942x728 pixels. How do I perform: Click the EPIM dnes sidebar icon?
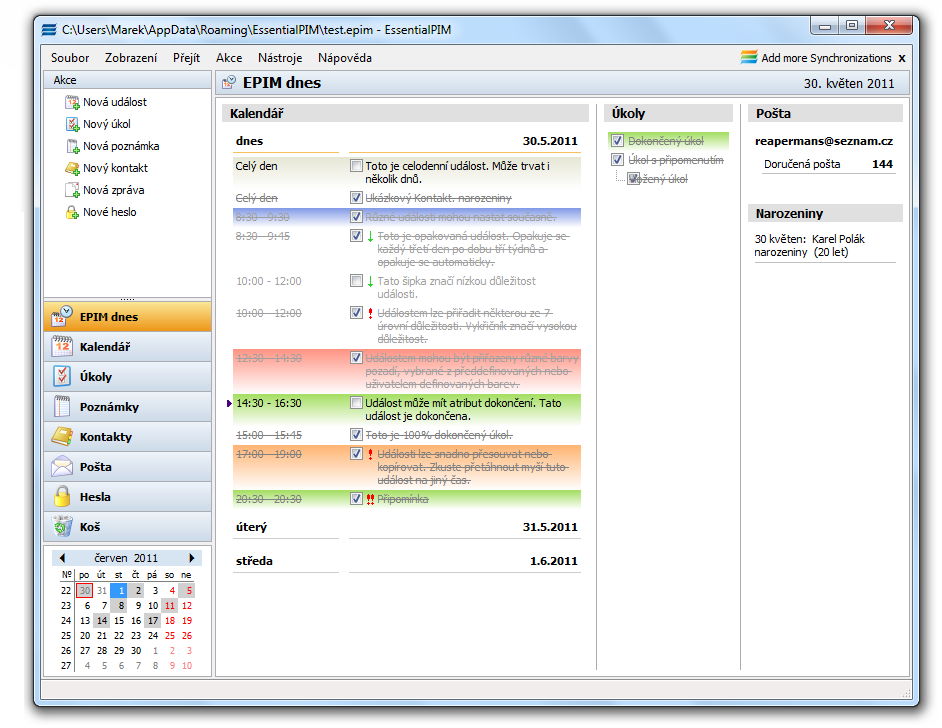click(x=62, y=316)
